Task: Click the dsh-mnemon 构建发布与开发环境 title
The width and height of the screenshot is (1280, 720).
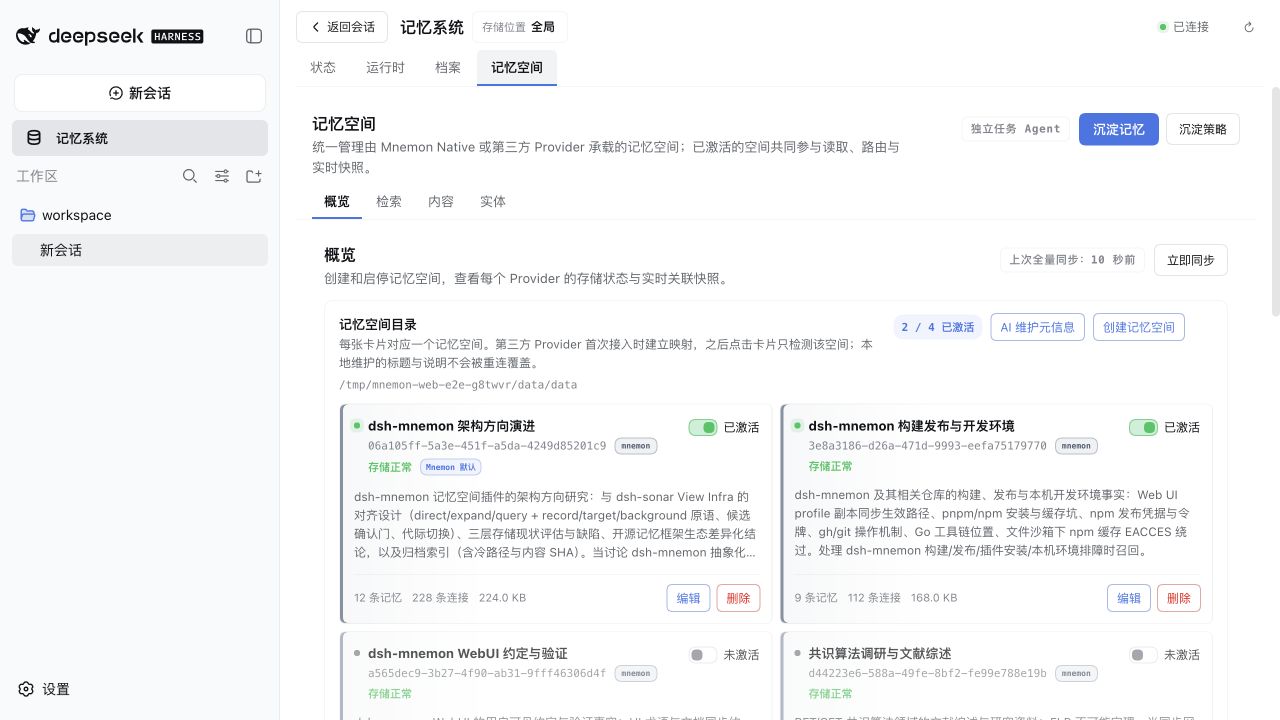Action: [x=911, y=426]
